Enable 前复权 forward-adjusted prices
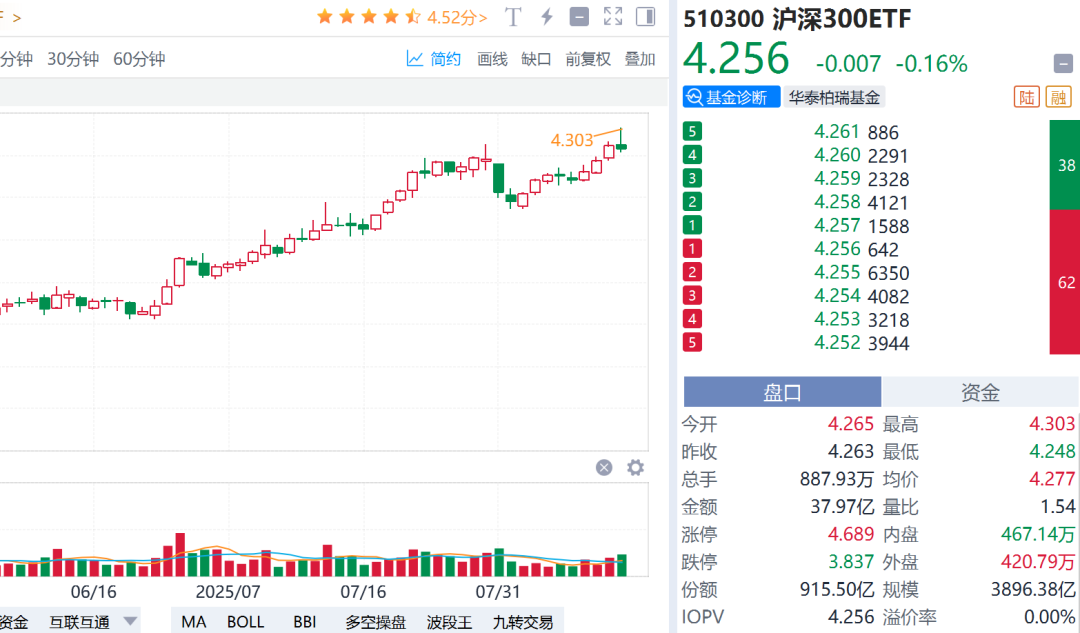Screen dimensions: 1080x633 pos(588,59)
